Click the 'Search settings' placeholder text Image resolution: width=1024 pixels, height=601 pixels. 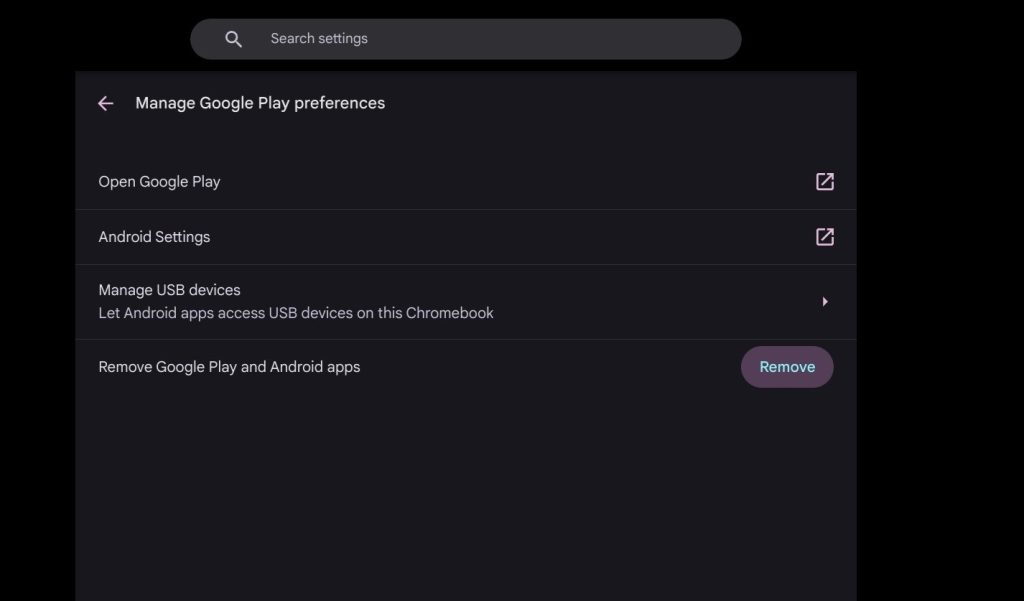[x=319, y=39]
